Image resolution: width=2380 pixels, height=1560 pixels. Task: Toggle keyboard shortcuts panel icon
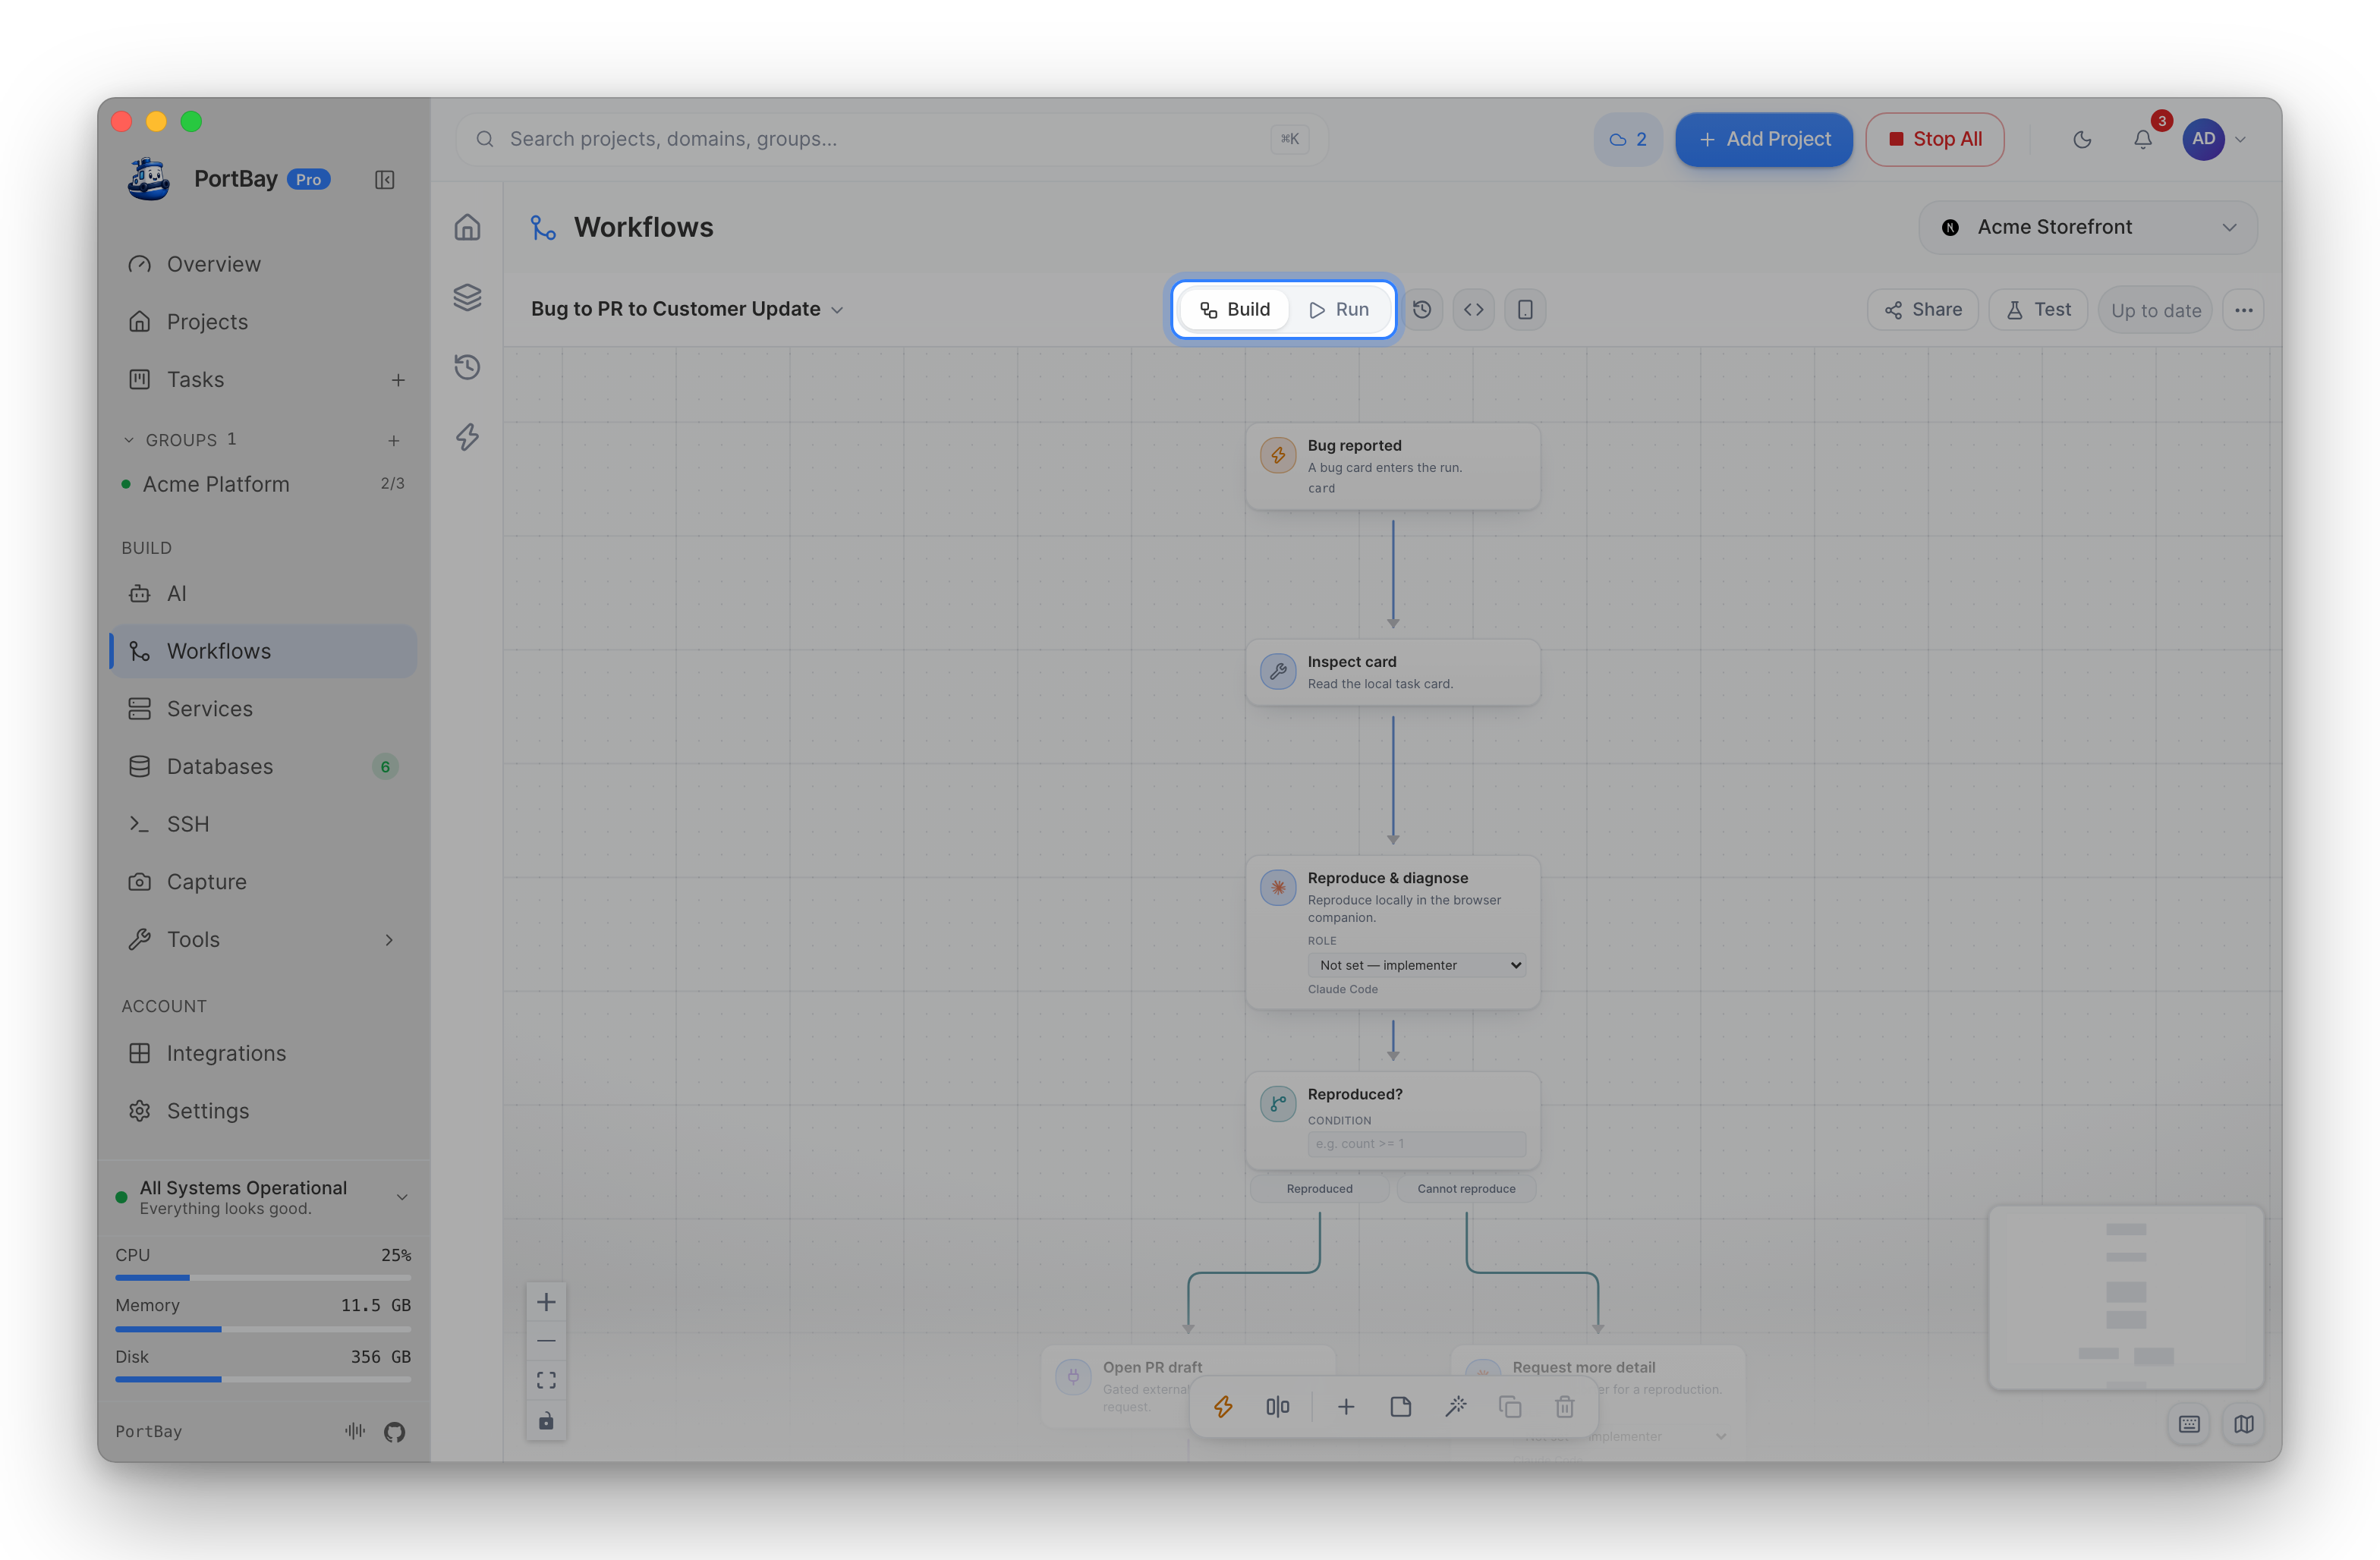(2189, 1424)
